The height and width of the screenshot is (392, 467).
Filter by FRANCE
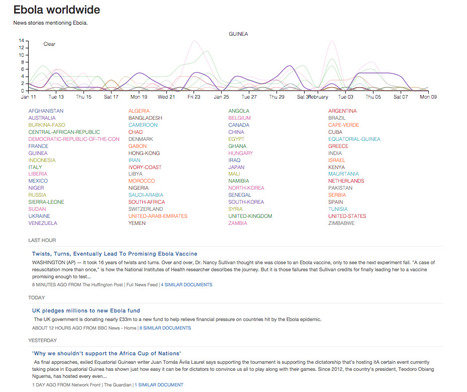point(38,146)
